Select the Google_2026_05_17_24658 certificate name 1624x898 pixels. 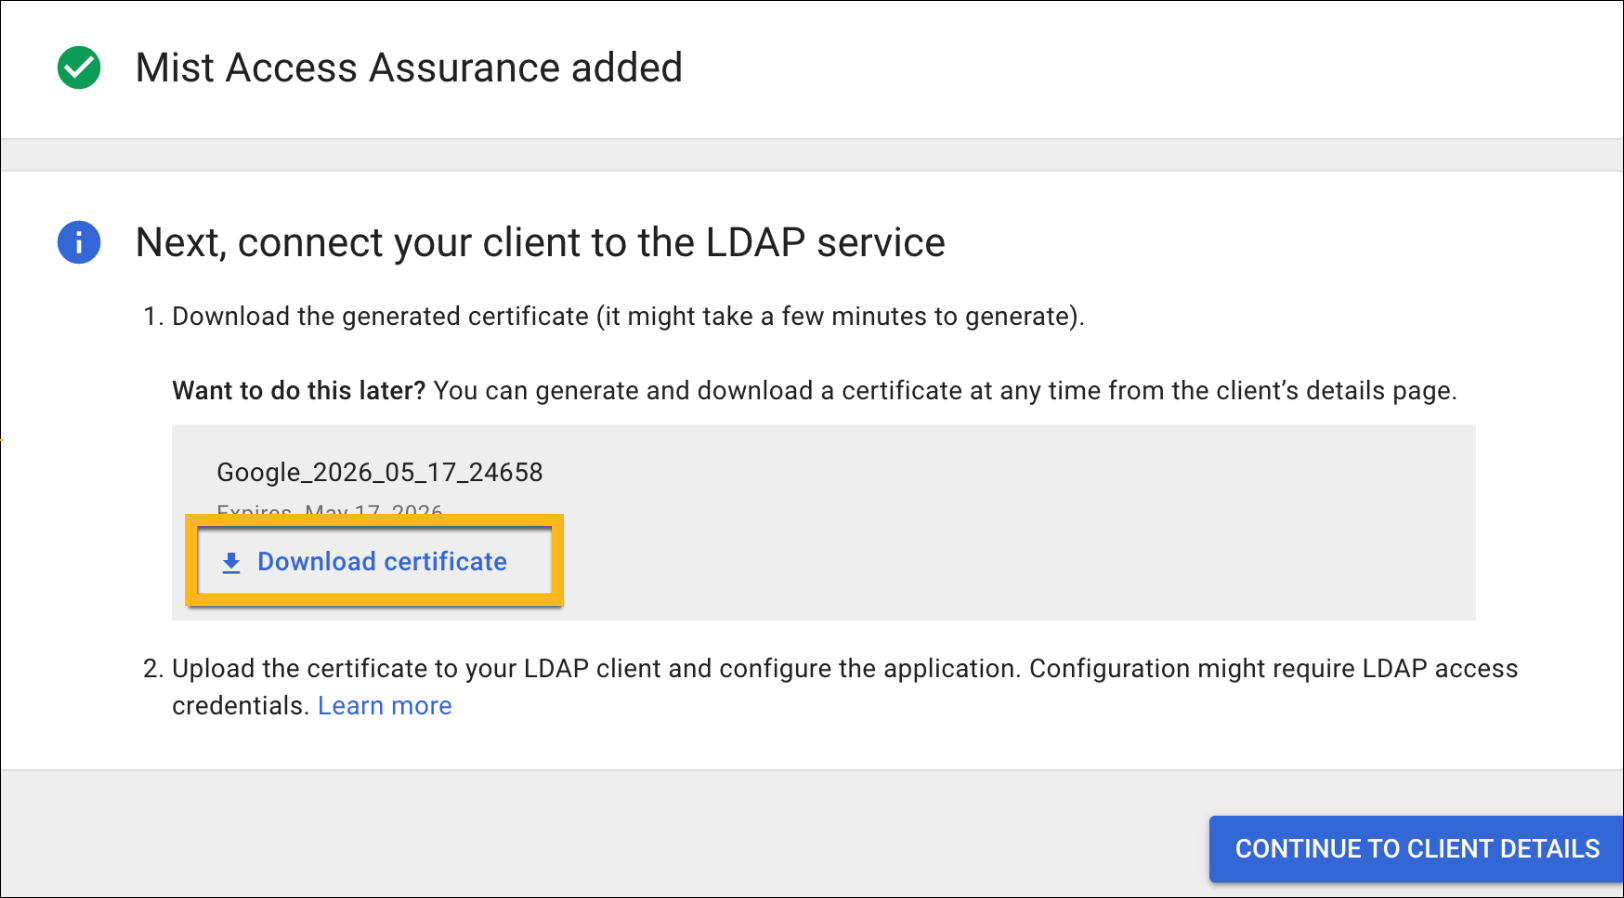click(x=380, y=472)
